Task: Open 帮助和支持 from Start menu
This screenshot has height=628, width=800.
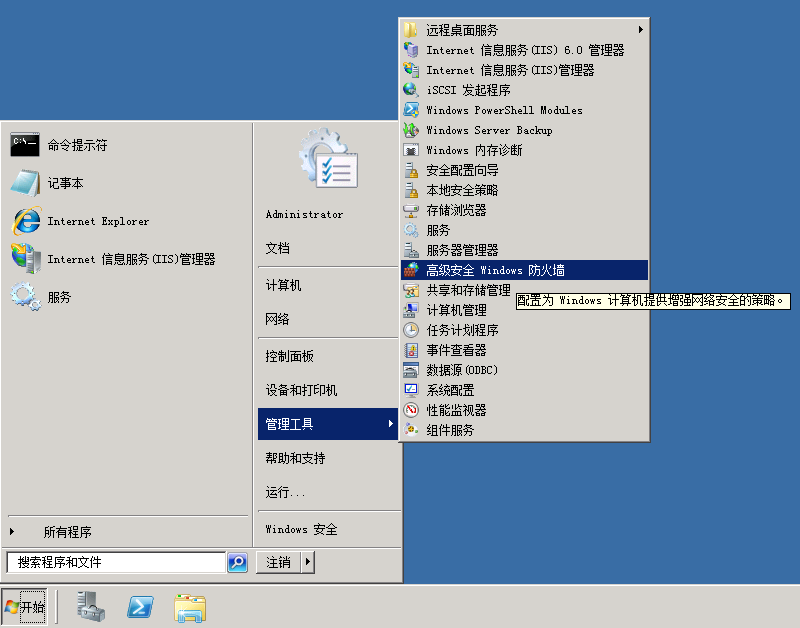Action: (295, 458)
